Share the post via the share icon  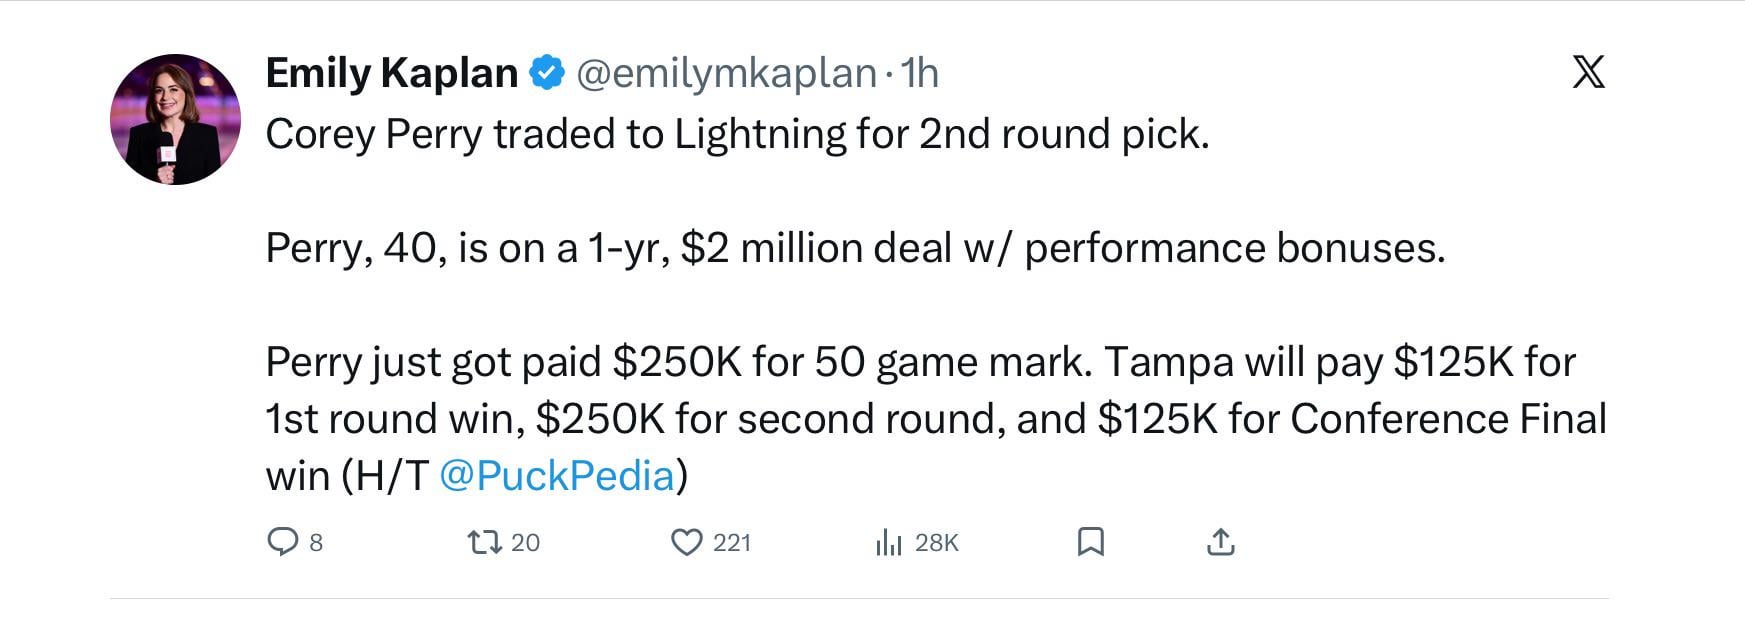point(1221,542)
